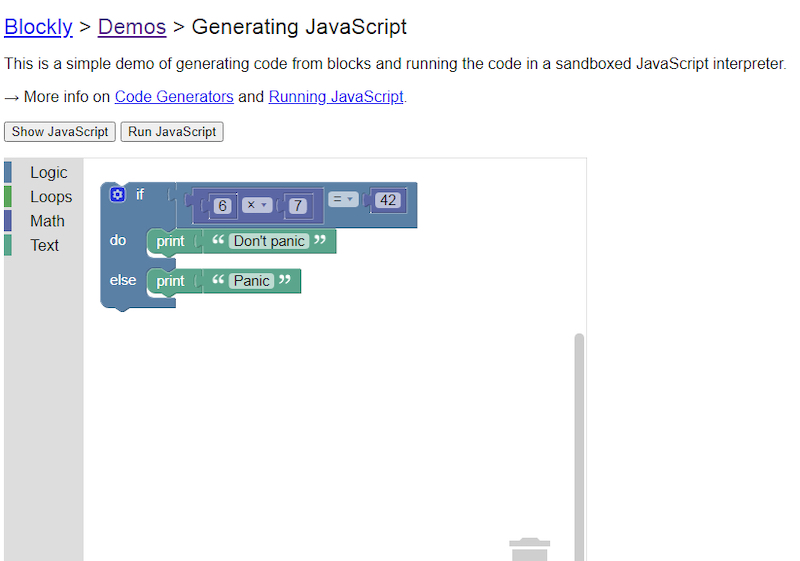The width and height of the screenshot is (800, 561).
Task: Click the 'else' label on the if block
Action: (122, 280)
